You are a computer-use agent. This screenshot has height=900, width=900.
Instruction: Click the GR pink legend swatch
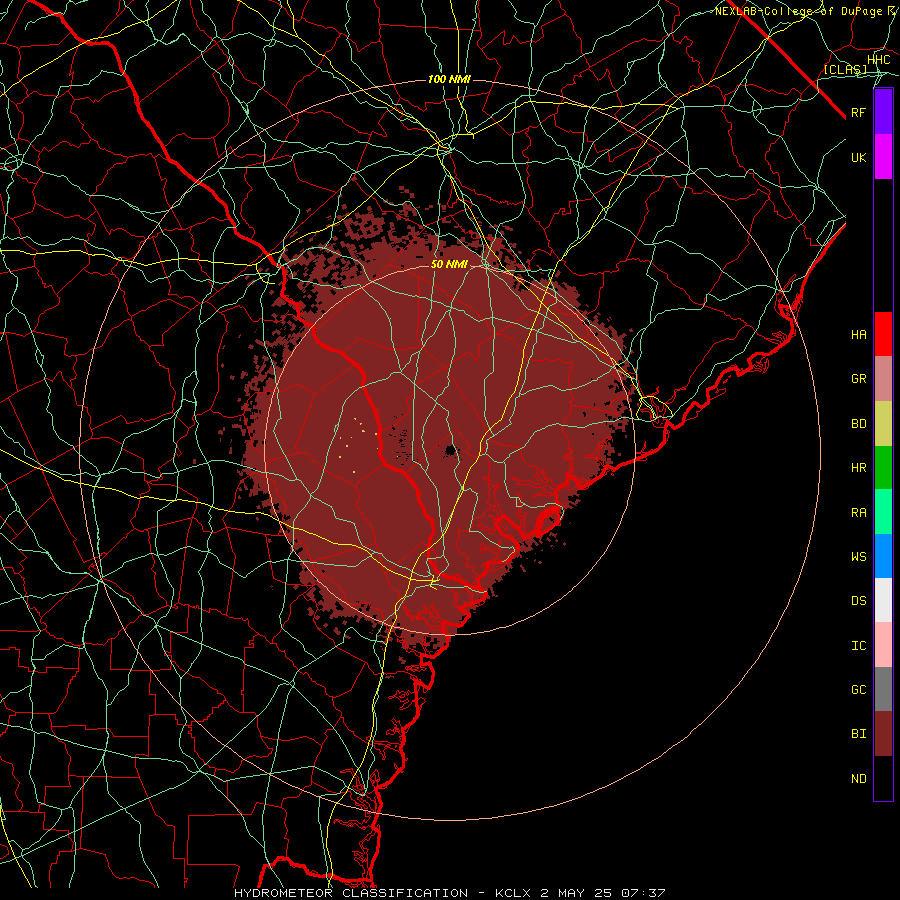tap(883, 379)
